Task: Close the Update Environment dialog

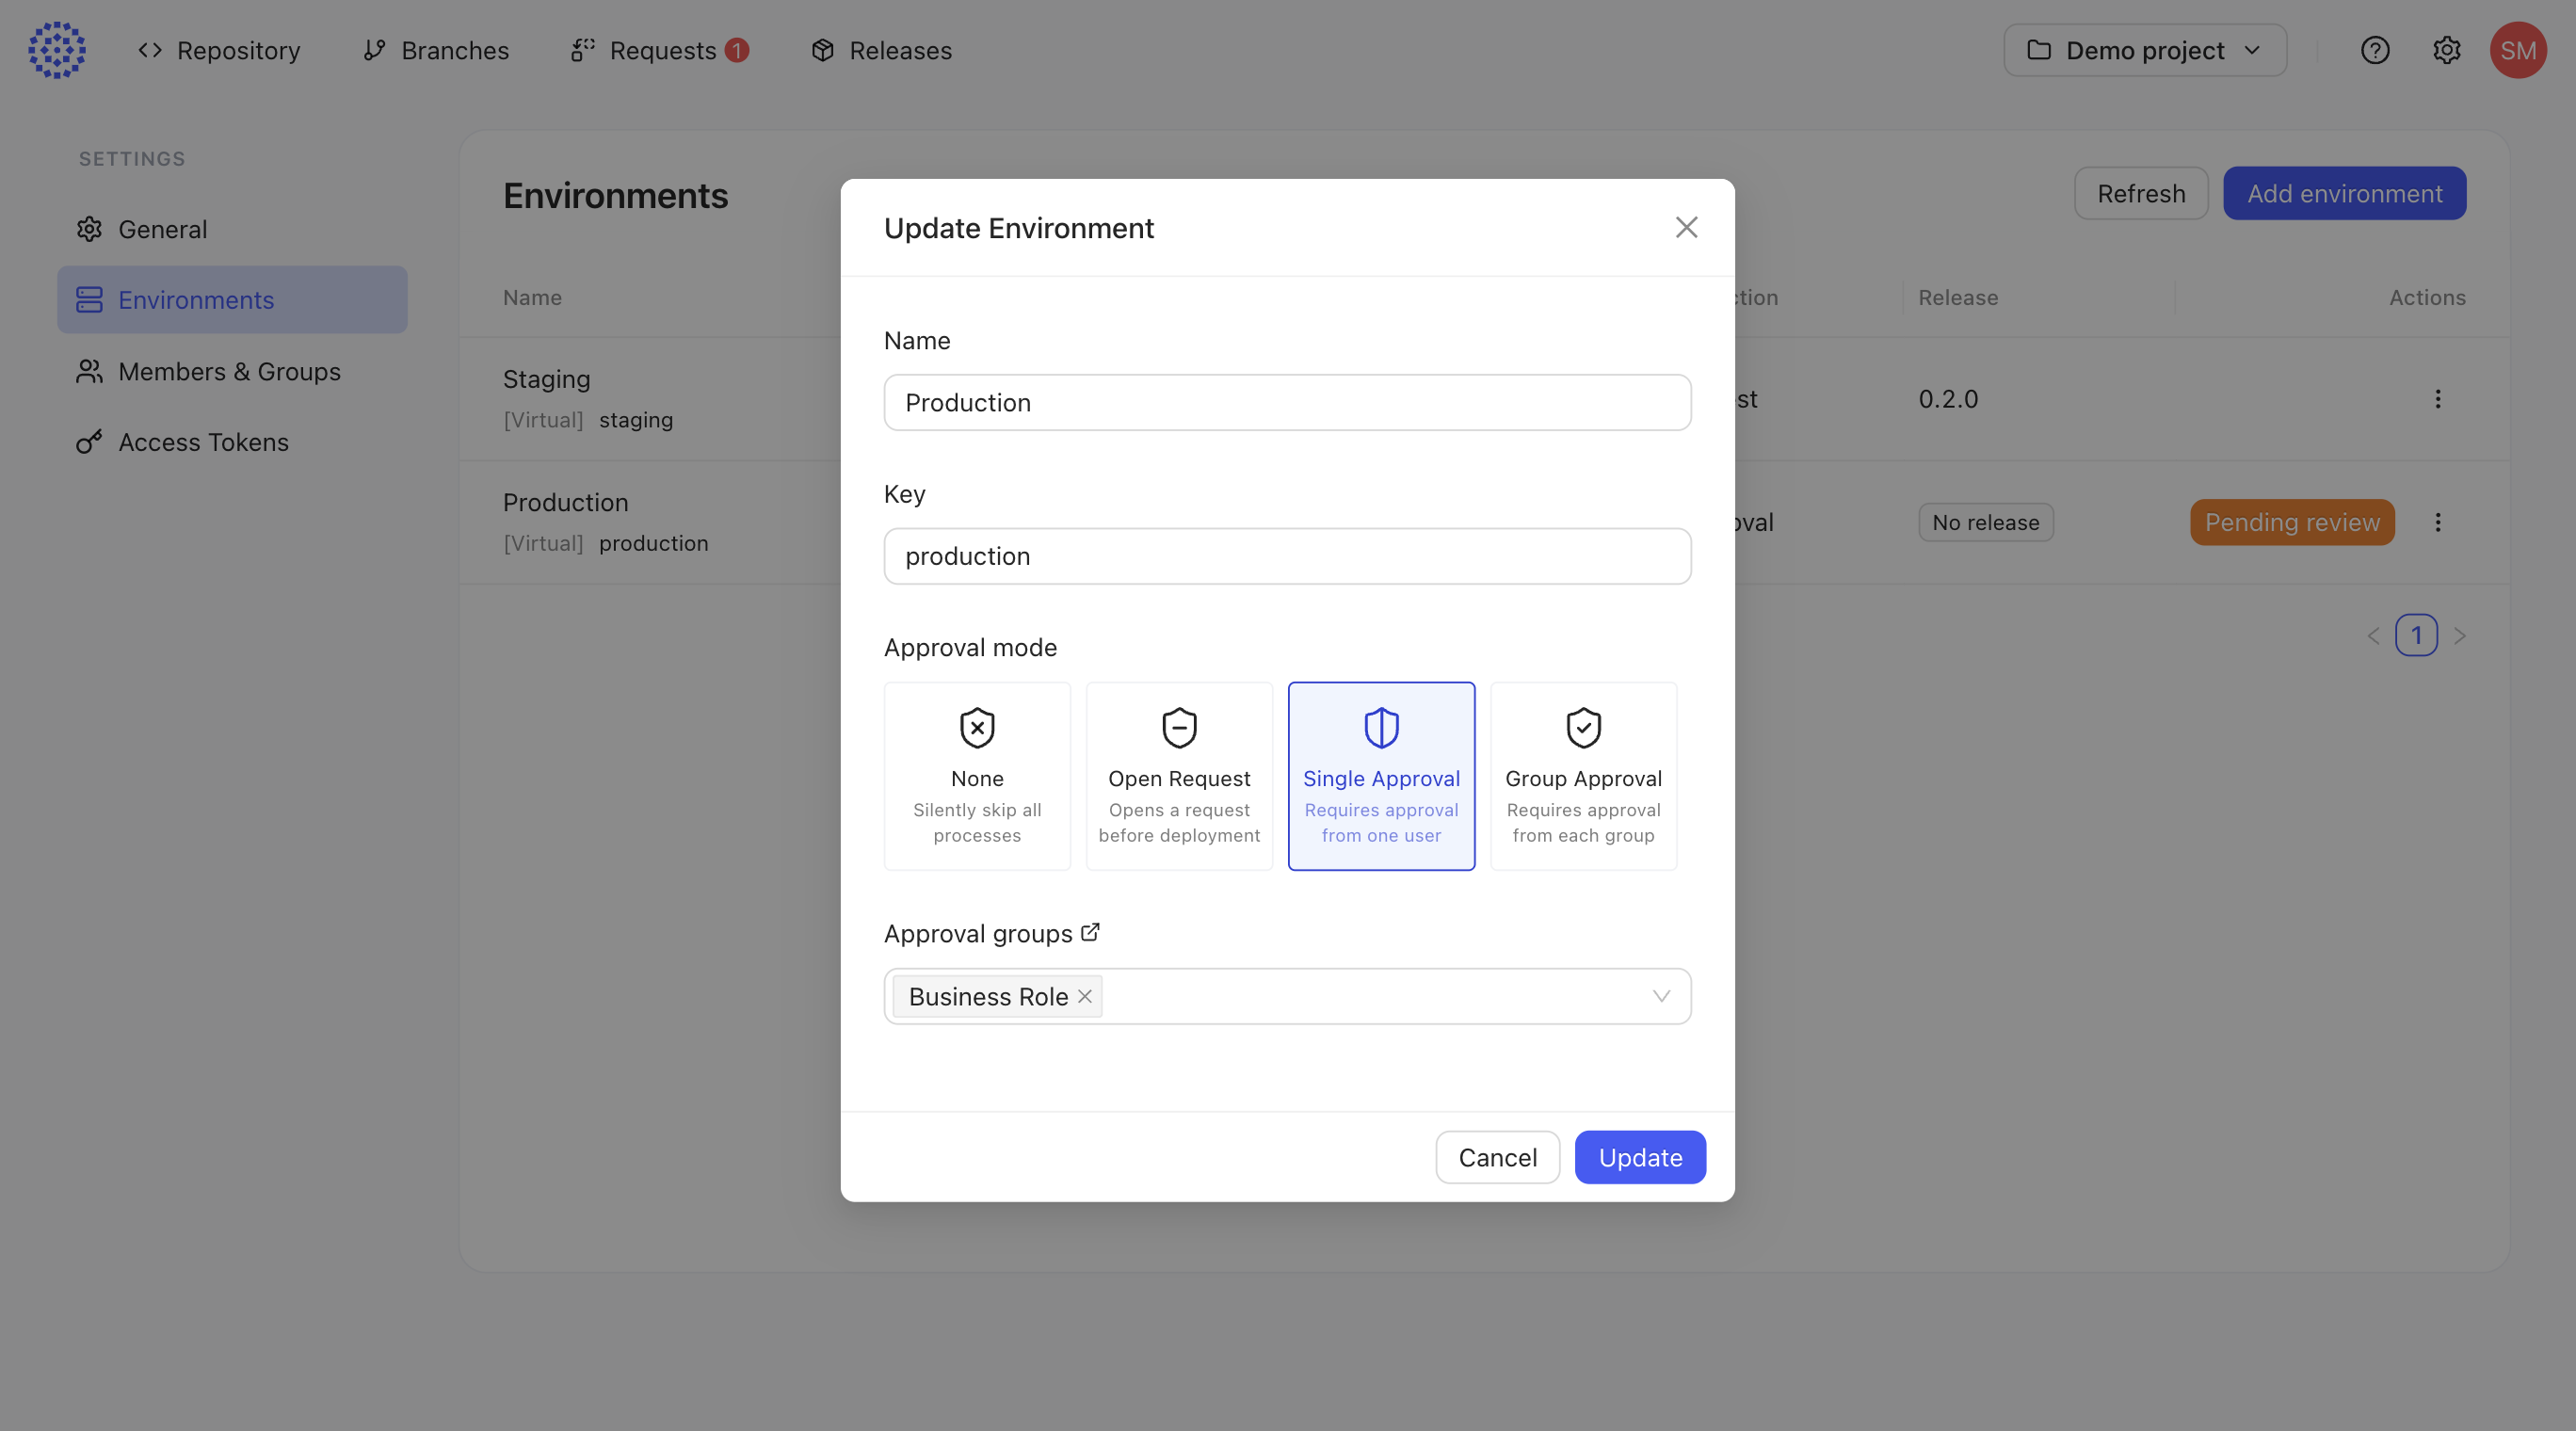Action: coord(1686,228)
